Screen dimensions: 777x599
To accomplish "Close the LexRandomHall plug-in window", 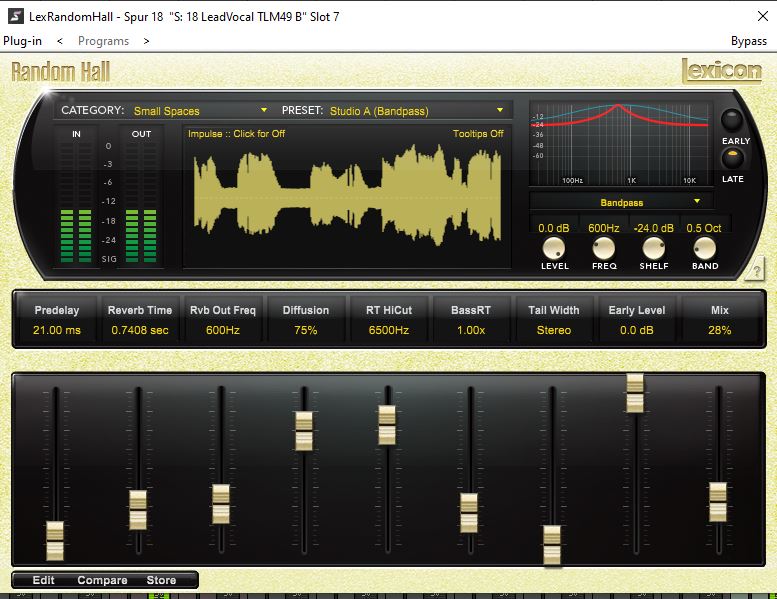I will click(x=763, y=16).
